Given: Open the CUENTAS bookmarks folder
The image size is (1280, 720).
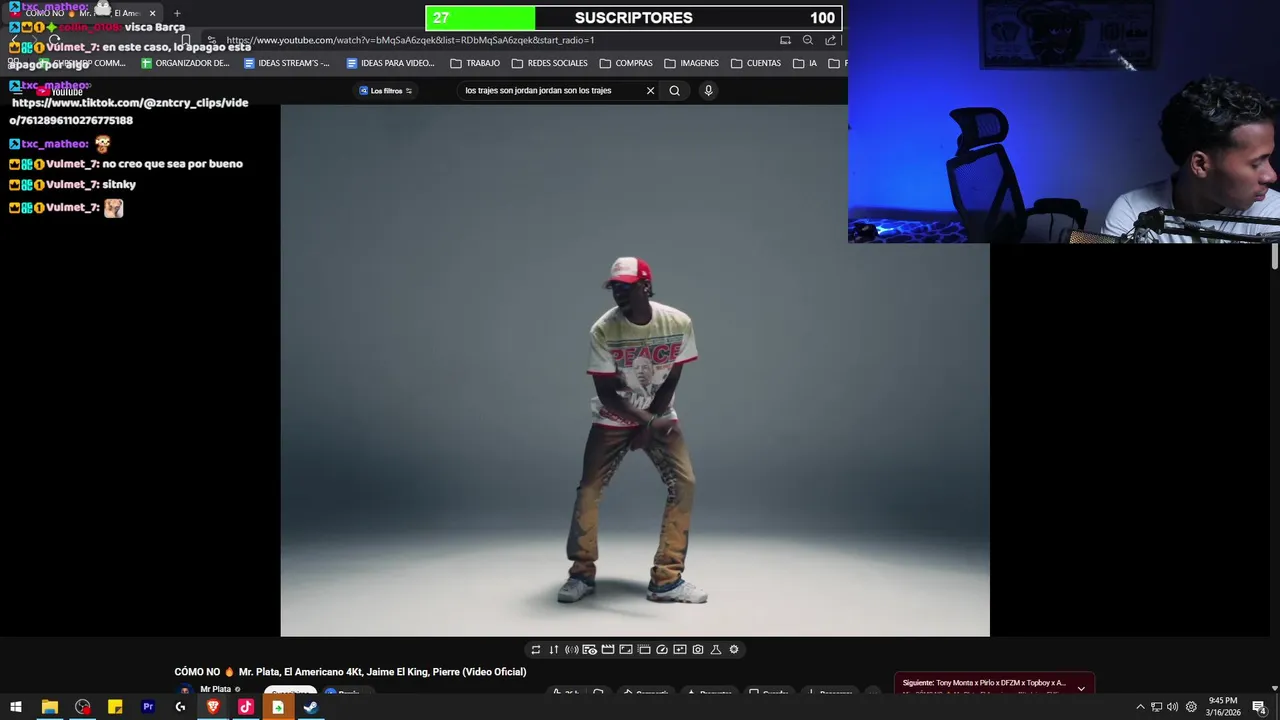Looking at the screenshot, I should tap(756, 63).
